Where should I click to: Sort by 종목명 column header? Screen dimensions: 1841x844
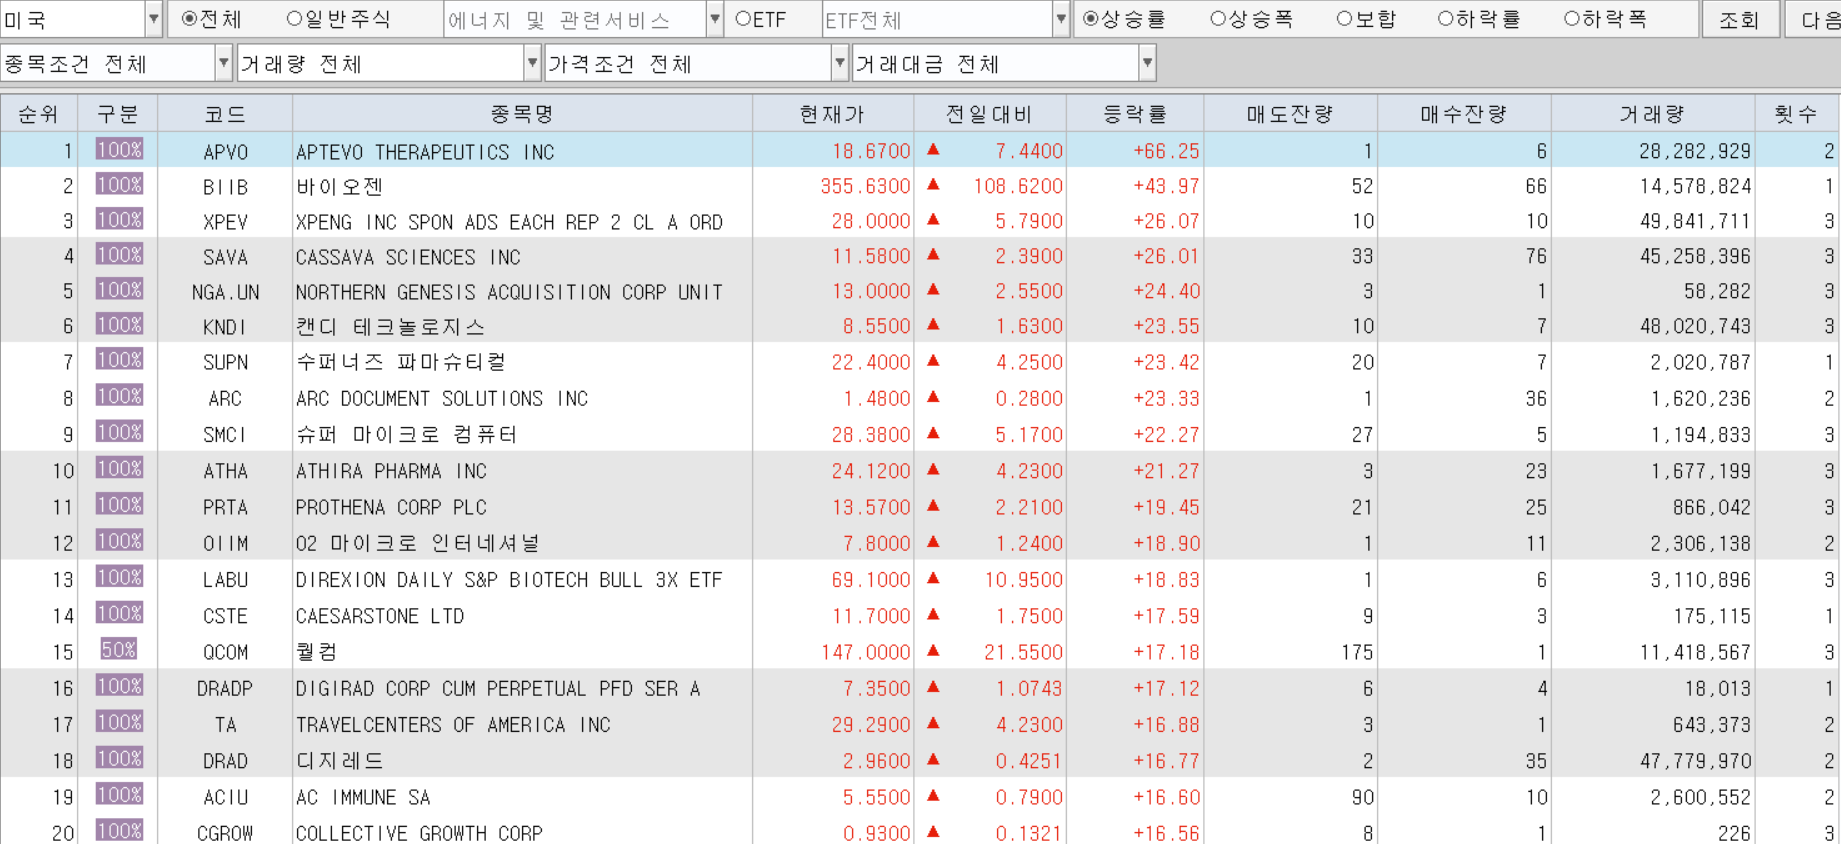tap(522, 114)
